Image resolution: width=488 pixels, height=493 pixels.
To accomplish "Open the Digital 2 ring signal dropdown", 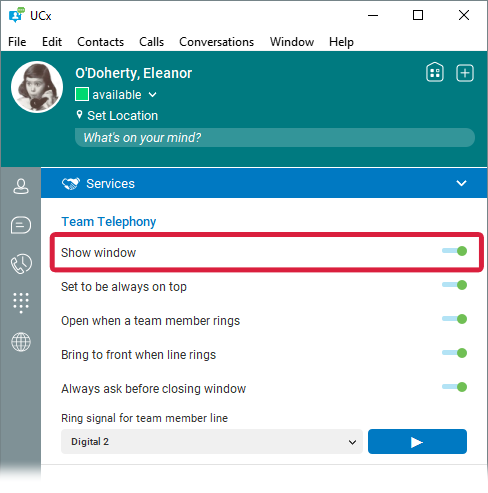I will [212, 442].
